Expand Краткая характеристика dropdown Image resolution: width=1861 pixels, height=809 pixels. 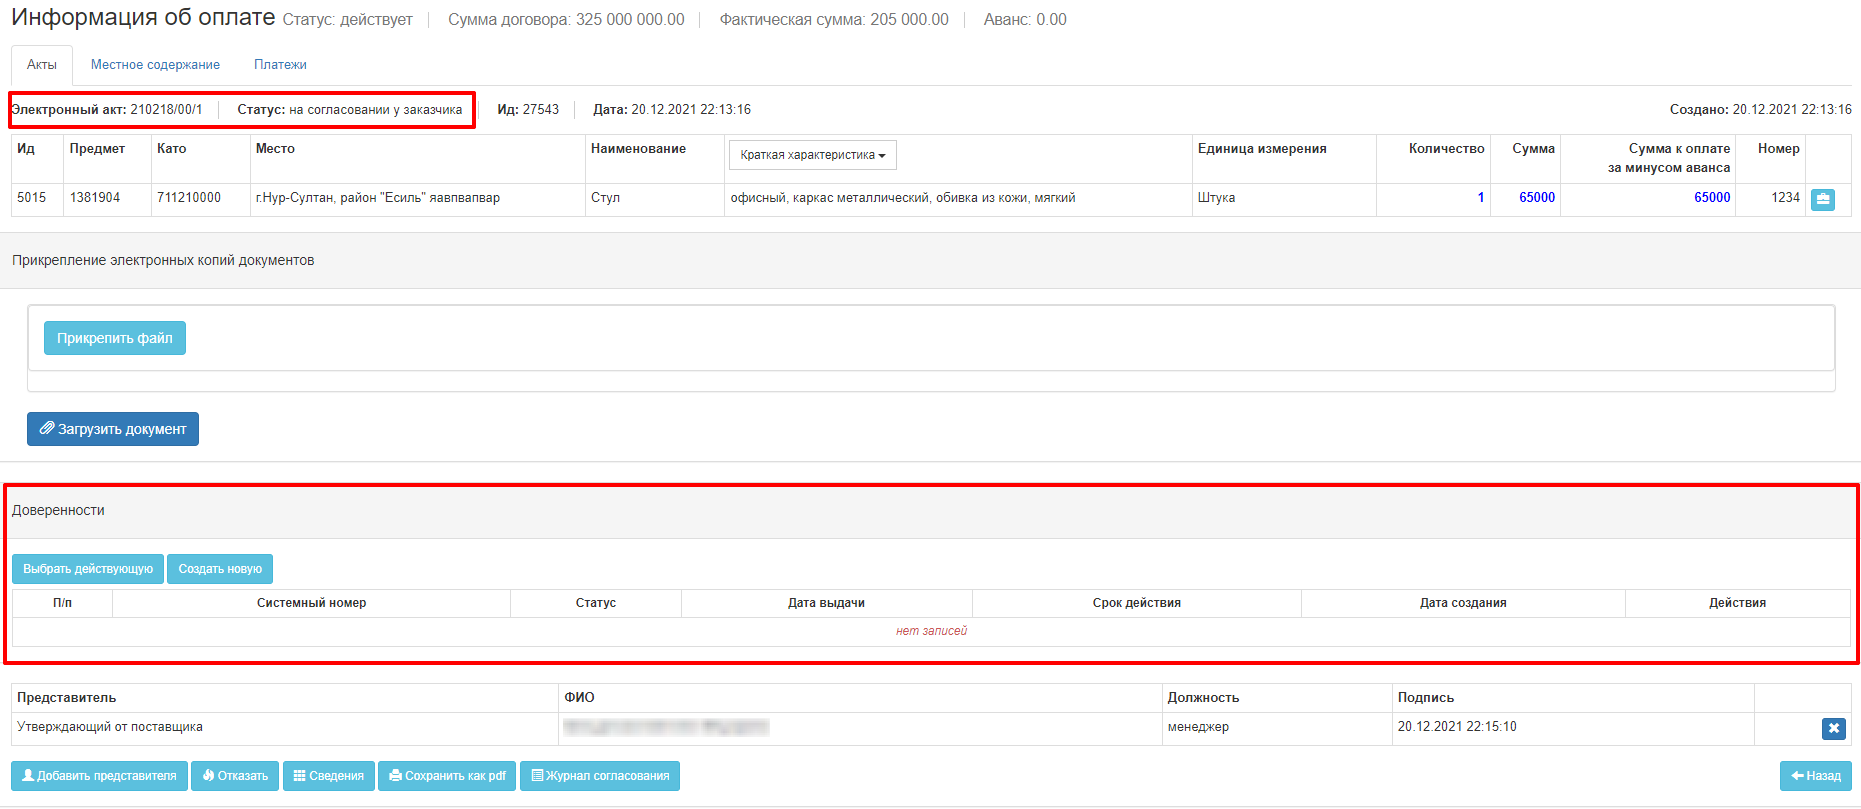coord(812,155)
